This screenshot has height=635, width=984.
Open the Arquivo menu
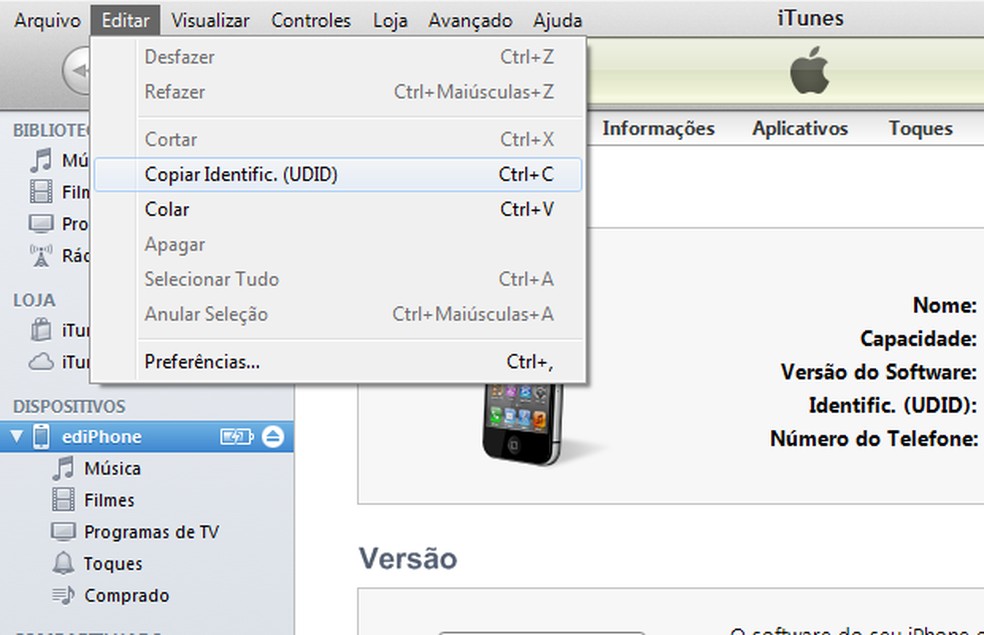click(x=48, y=20)
